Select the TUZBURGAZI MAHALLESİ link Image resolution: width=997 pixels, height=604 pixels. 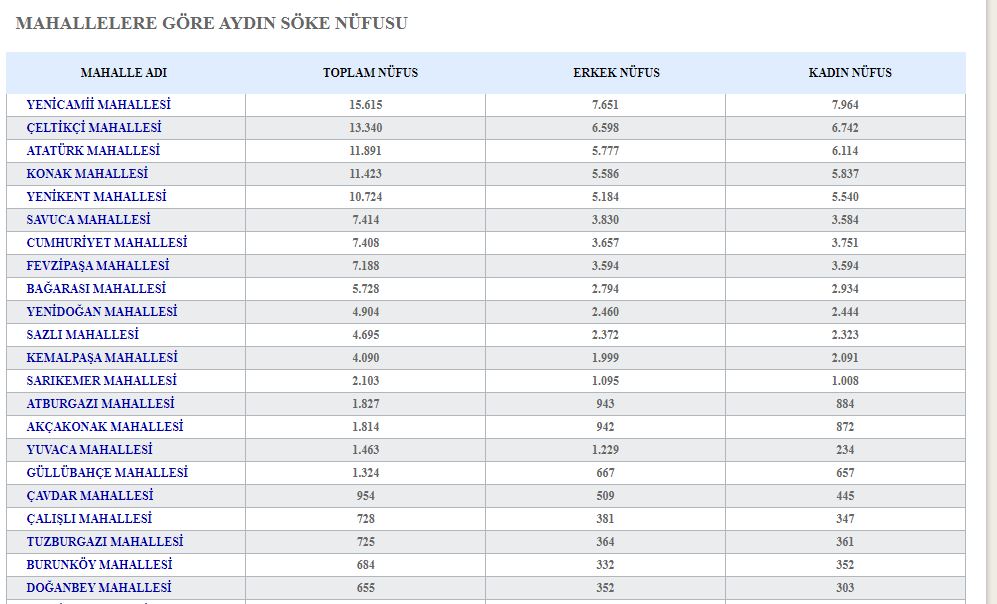pos(105,541)
